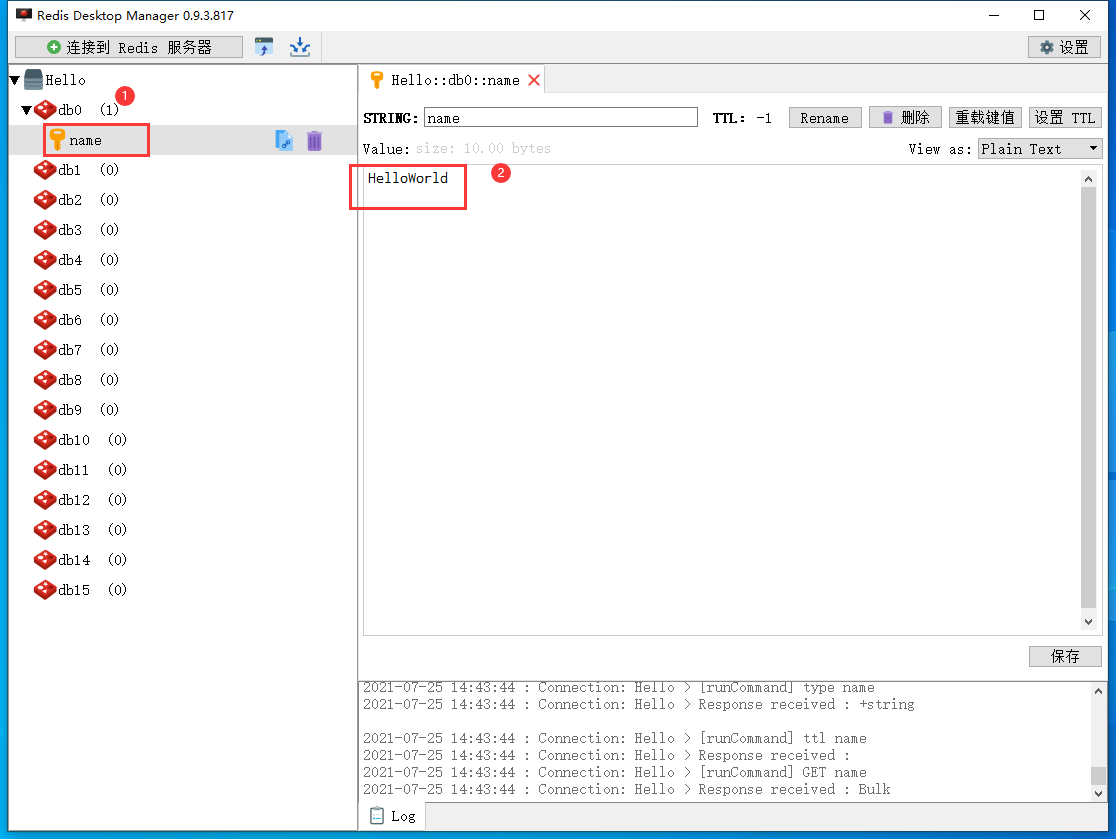Click the key icon on Hello::db0::name tab

pyautogui.click(x=377, y=80)
